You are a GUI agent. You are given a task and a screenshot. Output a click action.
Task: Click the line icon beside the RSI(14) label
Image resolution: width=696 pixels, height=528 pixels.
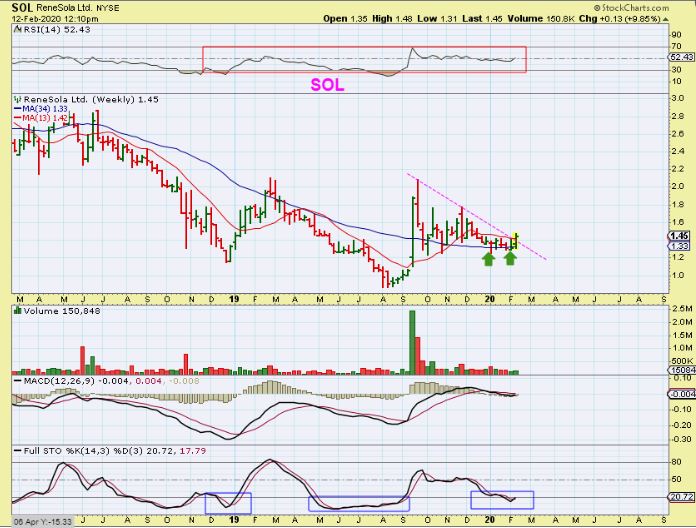click(x=18, y=30)
